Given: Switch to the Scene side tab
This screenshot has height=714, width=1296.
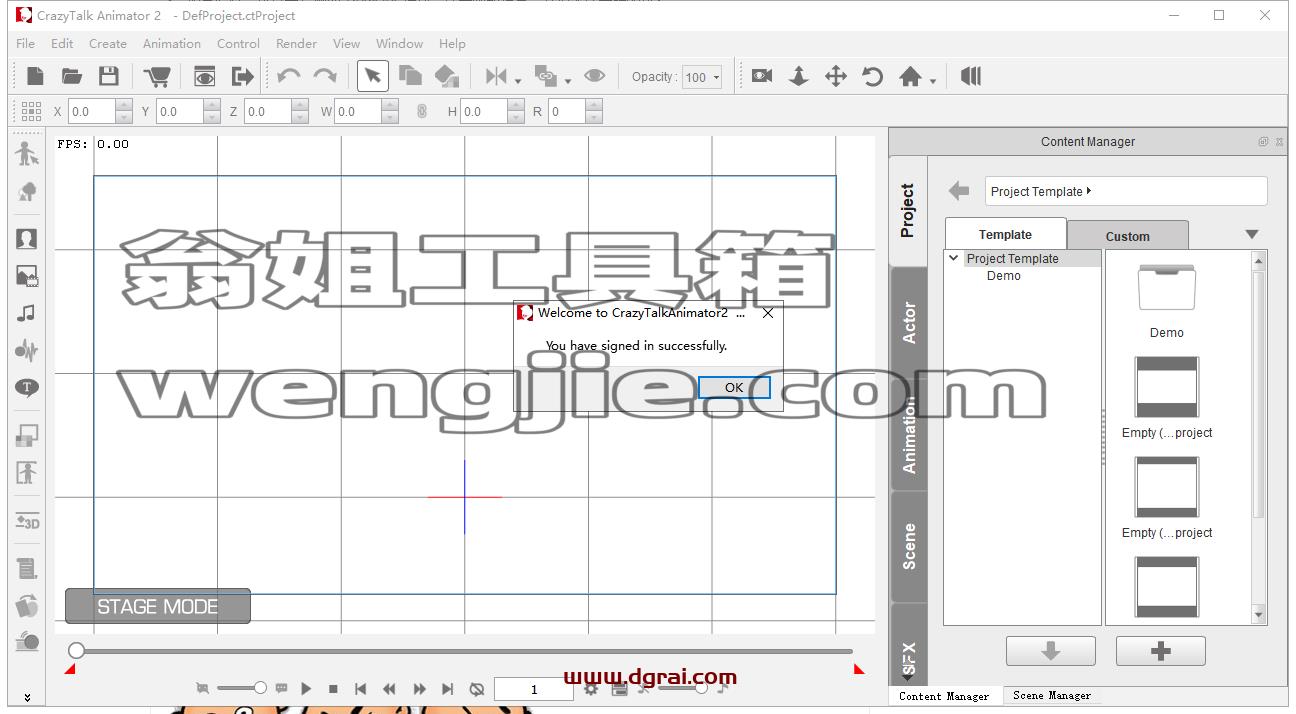Looking at the screenshot, I should click(x=908, y=546).
